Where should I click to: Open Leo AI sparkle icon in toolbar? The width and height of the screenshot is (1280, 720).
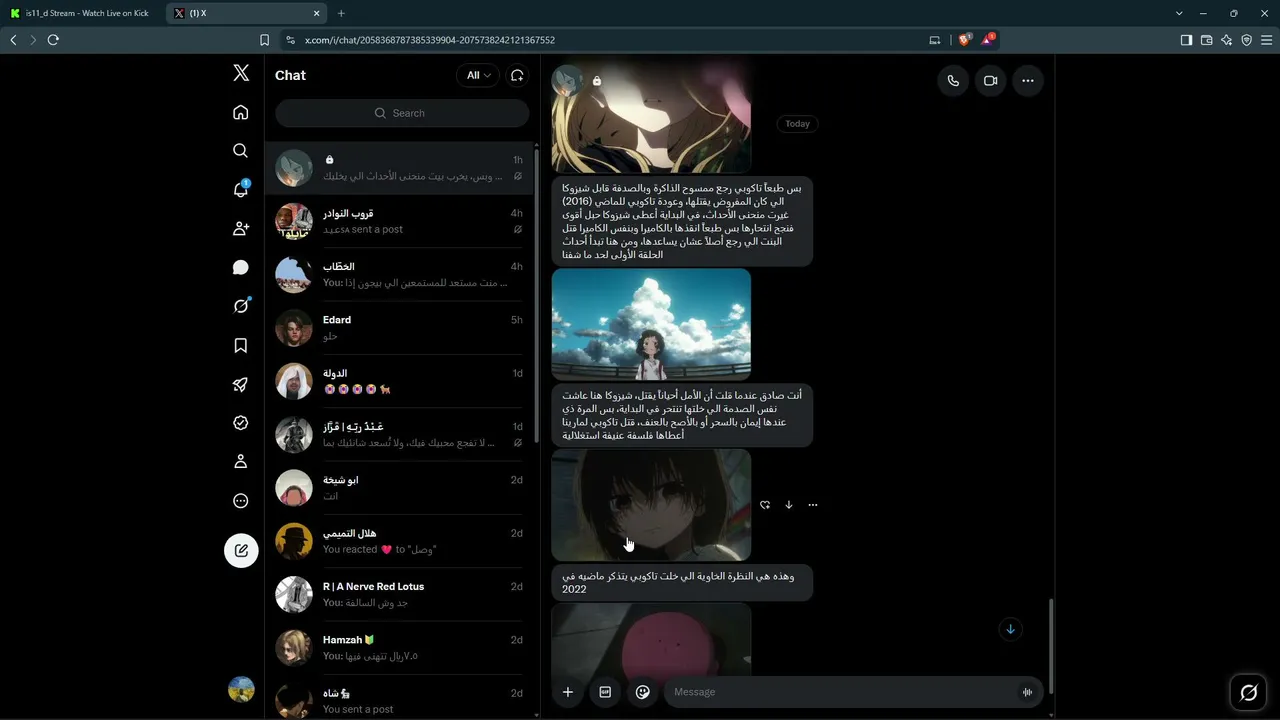pyautogui.click(x=1226, y=40)
